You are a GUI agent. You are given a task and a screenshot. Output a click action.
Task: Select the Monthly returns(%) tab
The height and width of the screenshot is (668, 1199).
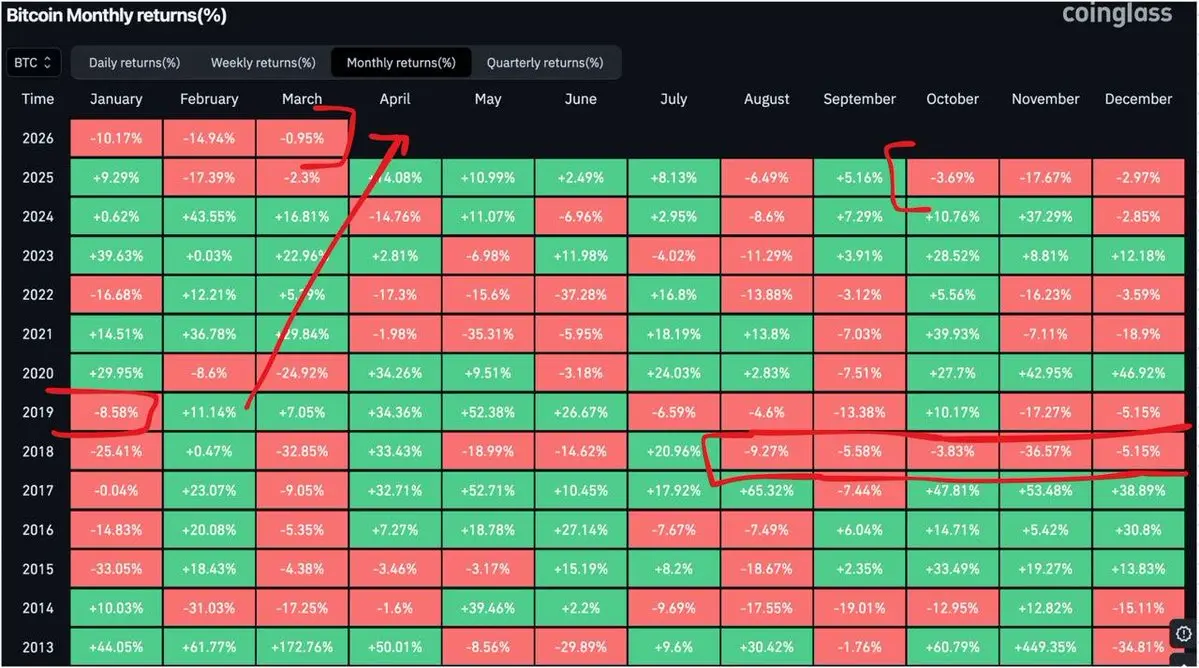401,63
